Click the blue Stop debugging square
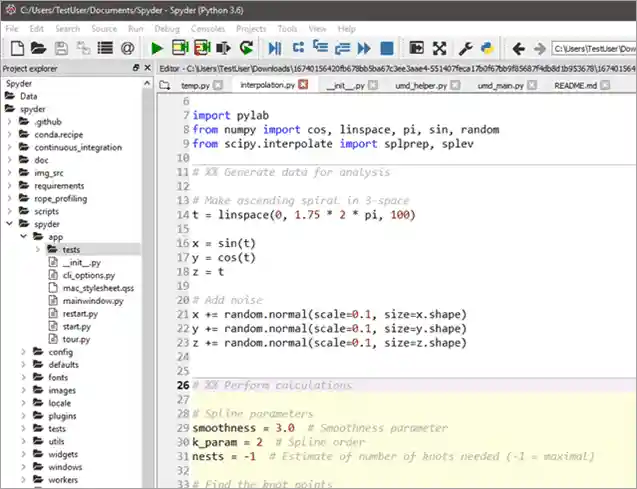The width and height of the screenshot is (637, 489). (388, 47)
